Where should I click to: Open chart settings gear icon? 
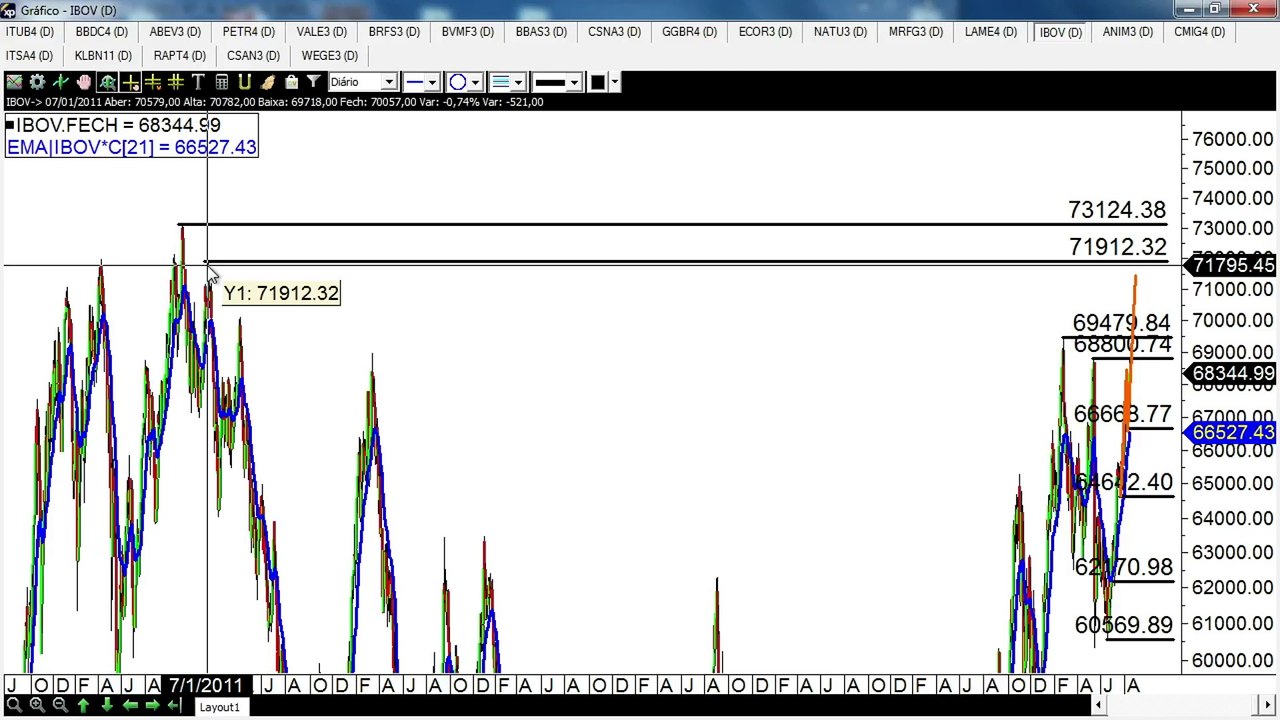tap(37, 82)
